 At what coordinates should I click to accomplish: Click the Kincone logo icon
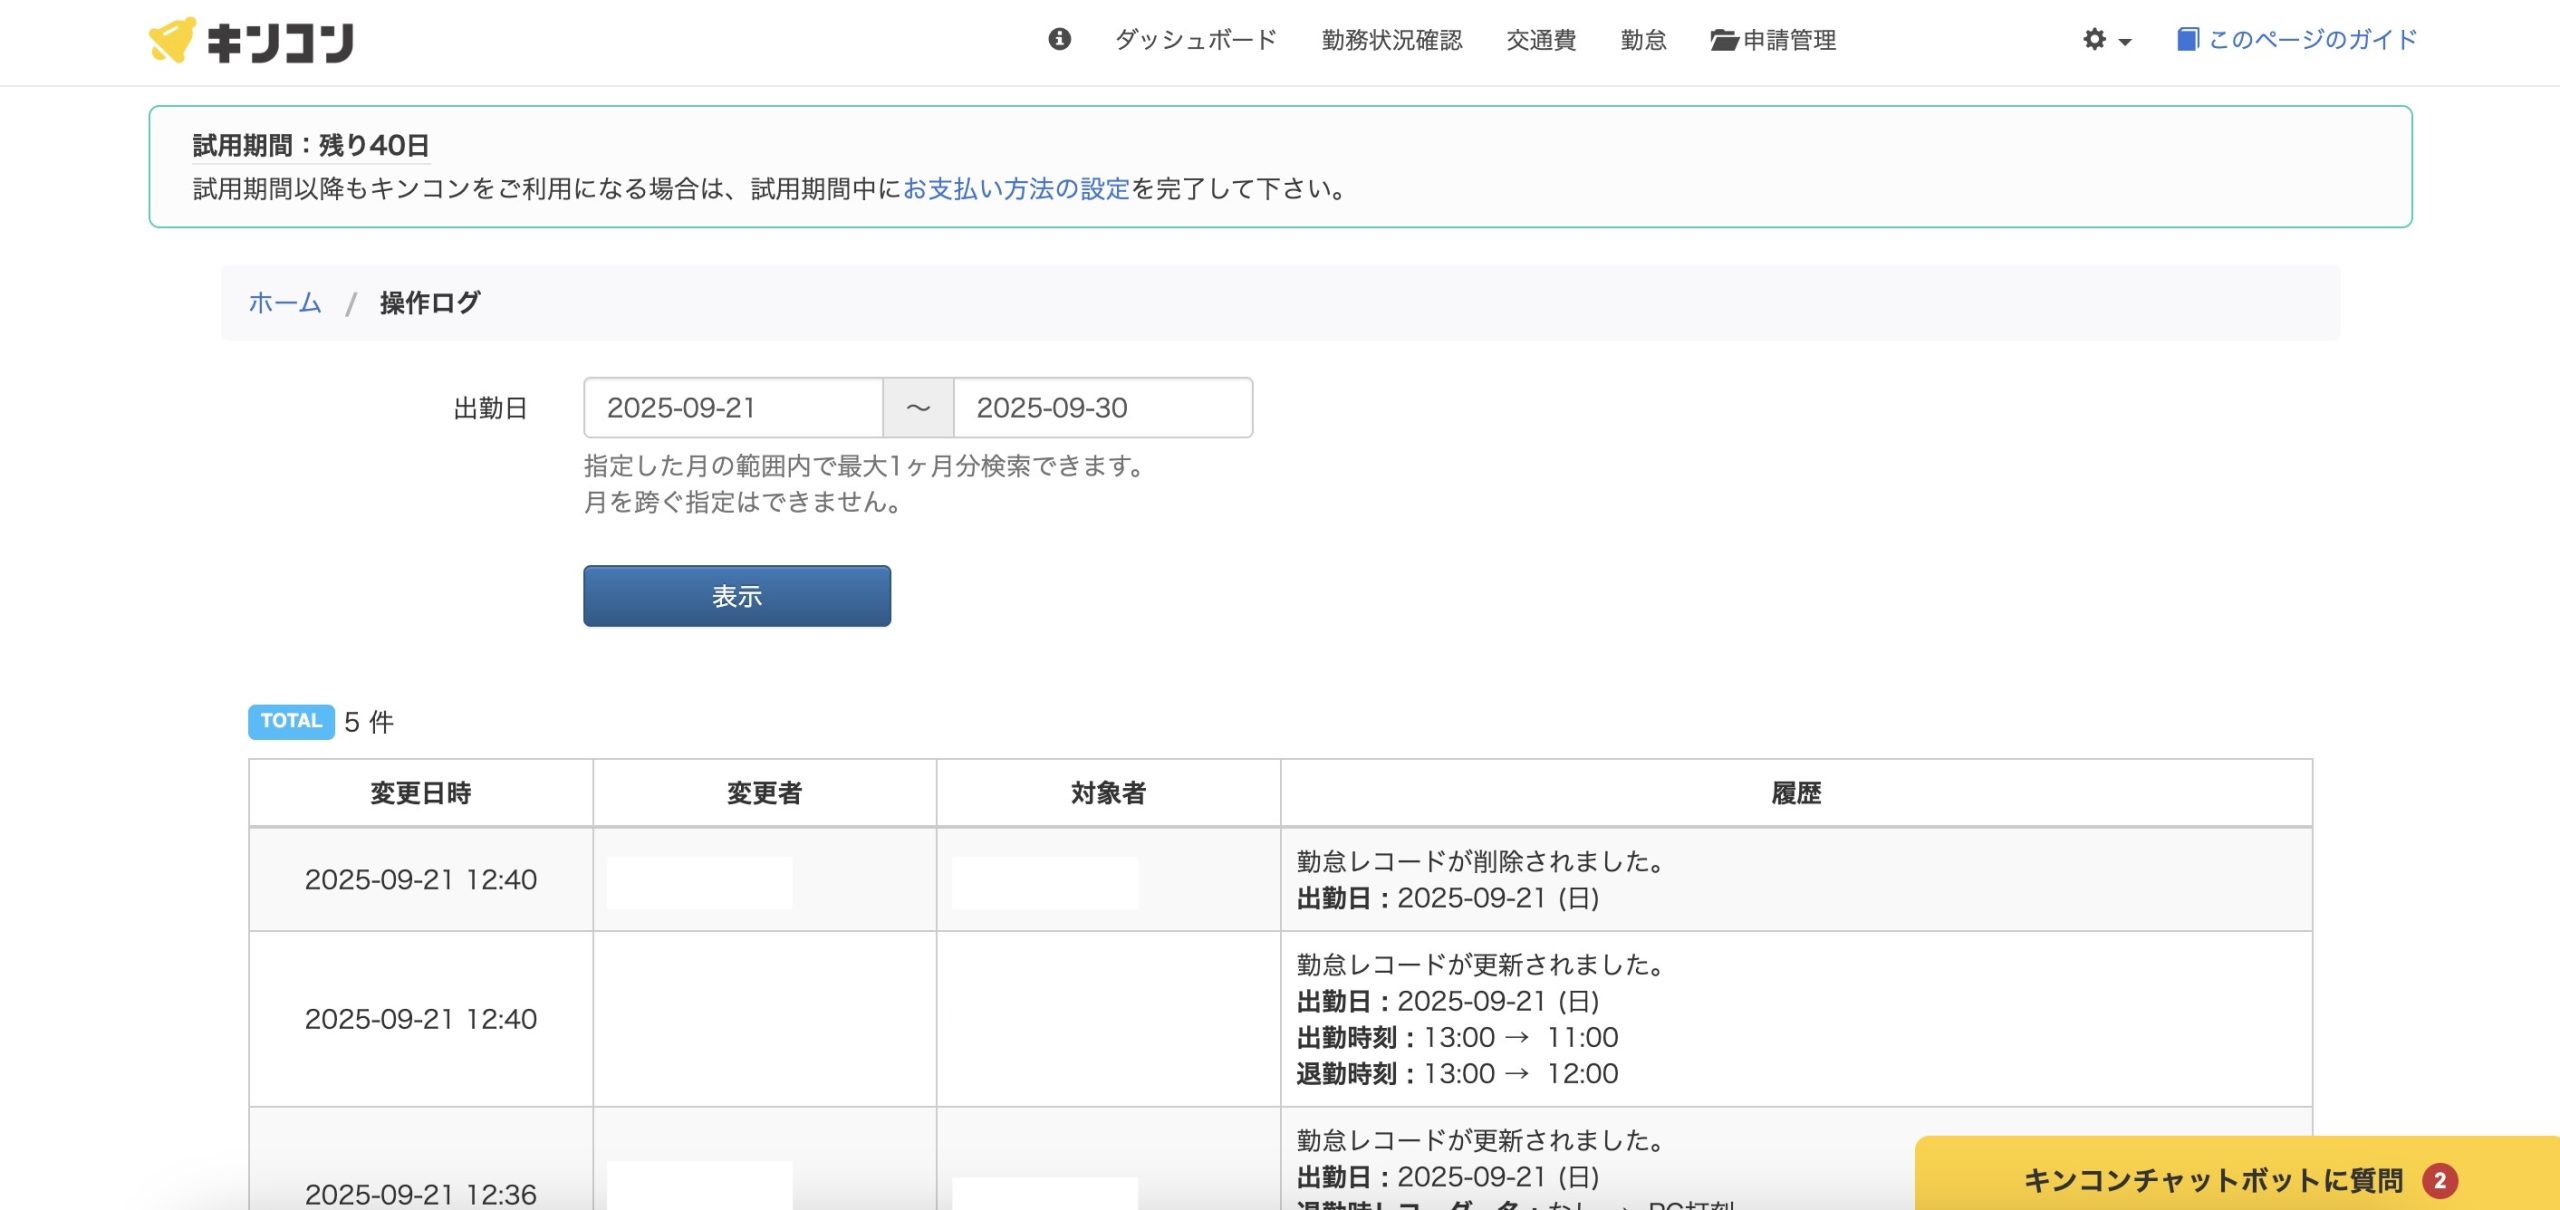coord(172,40)
